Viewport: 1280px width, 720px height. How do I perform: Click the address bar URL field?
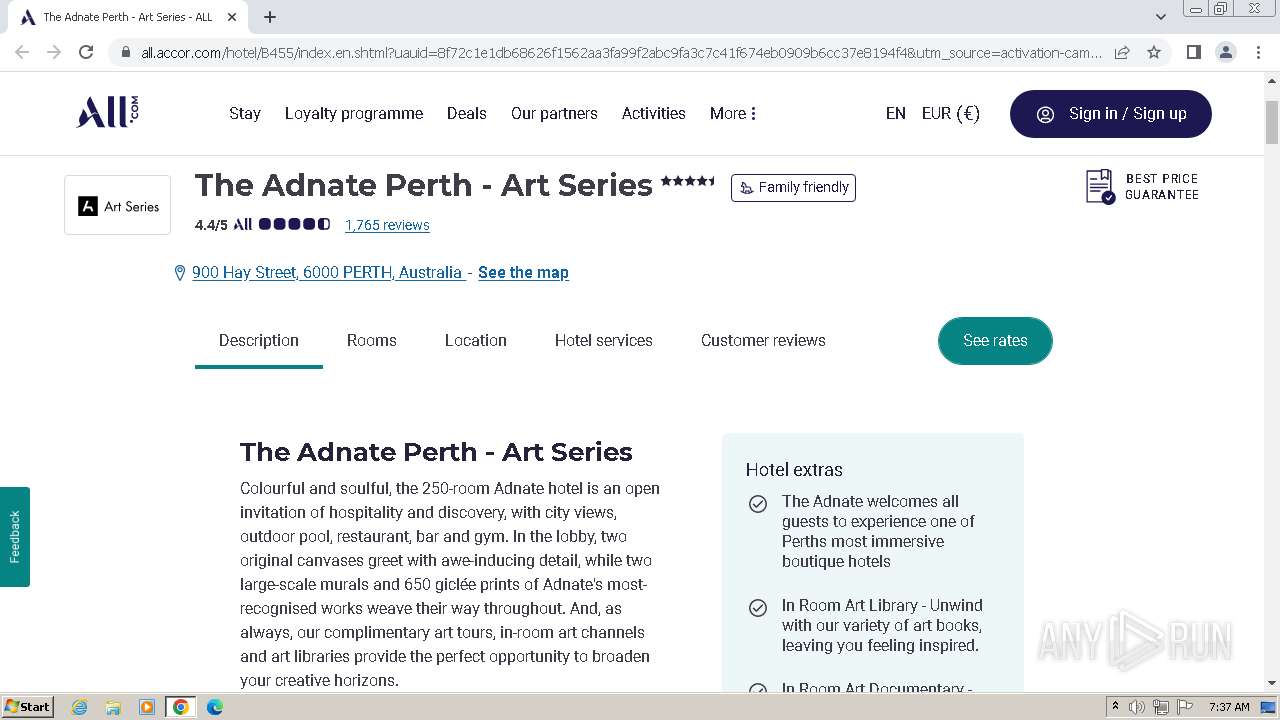pos(620,52)
